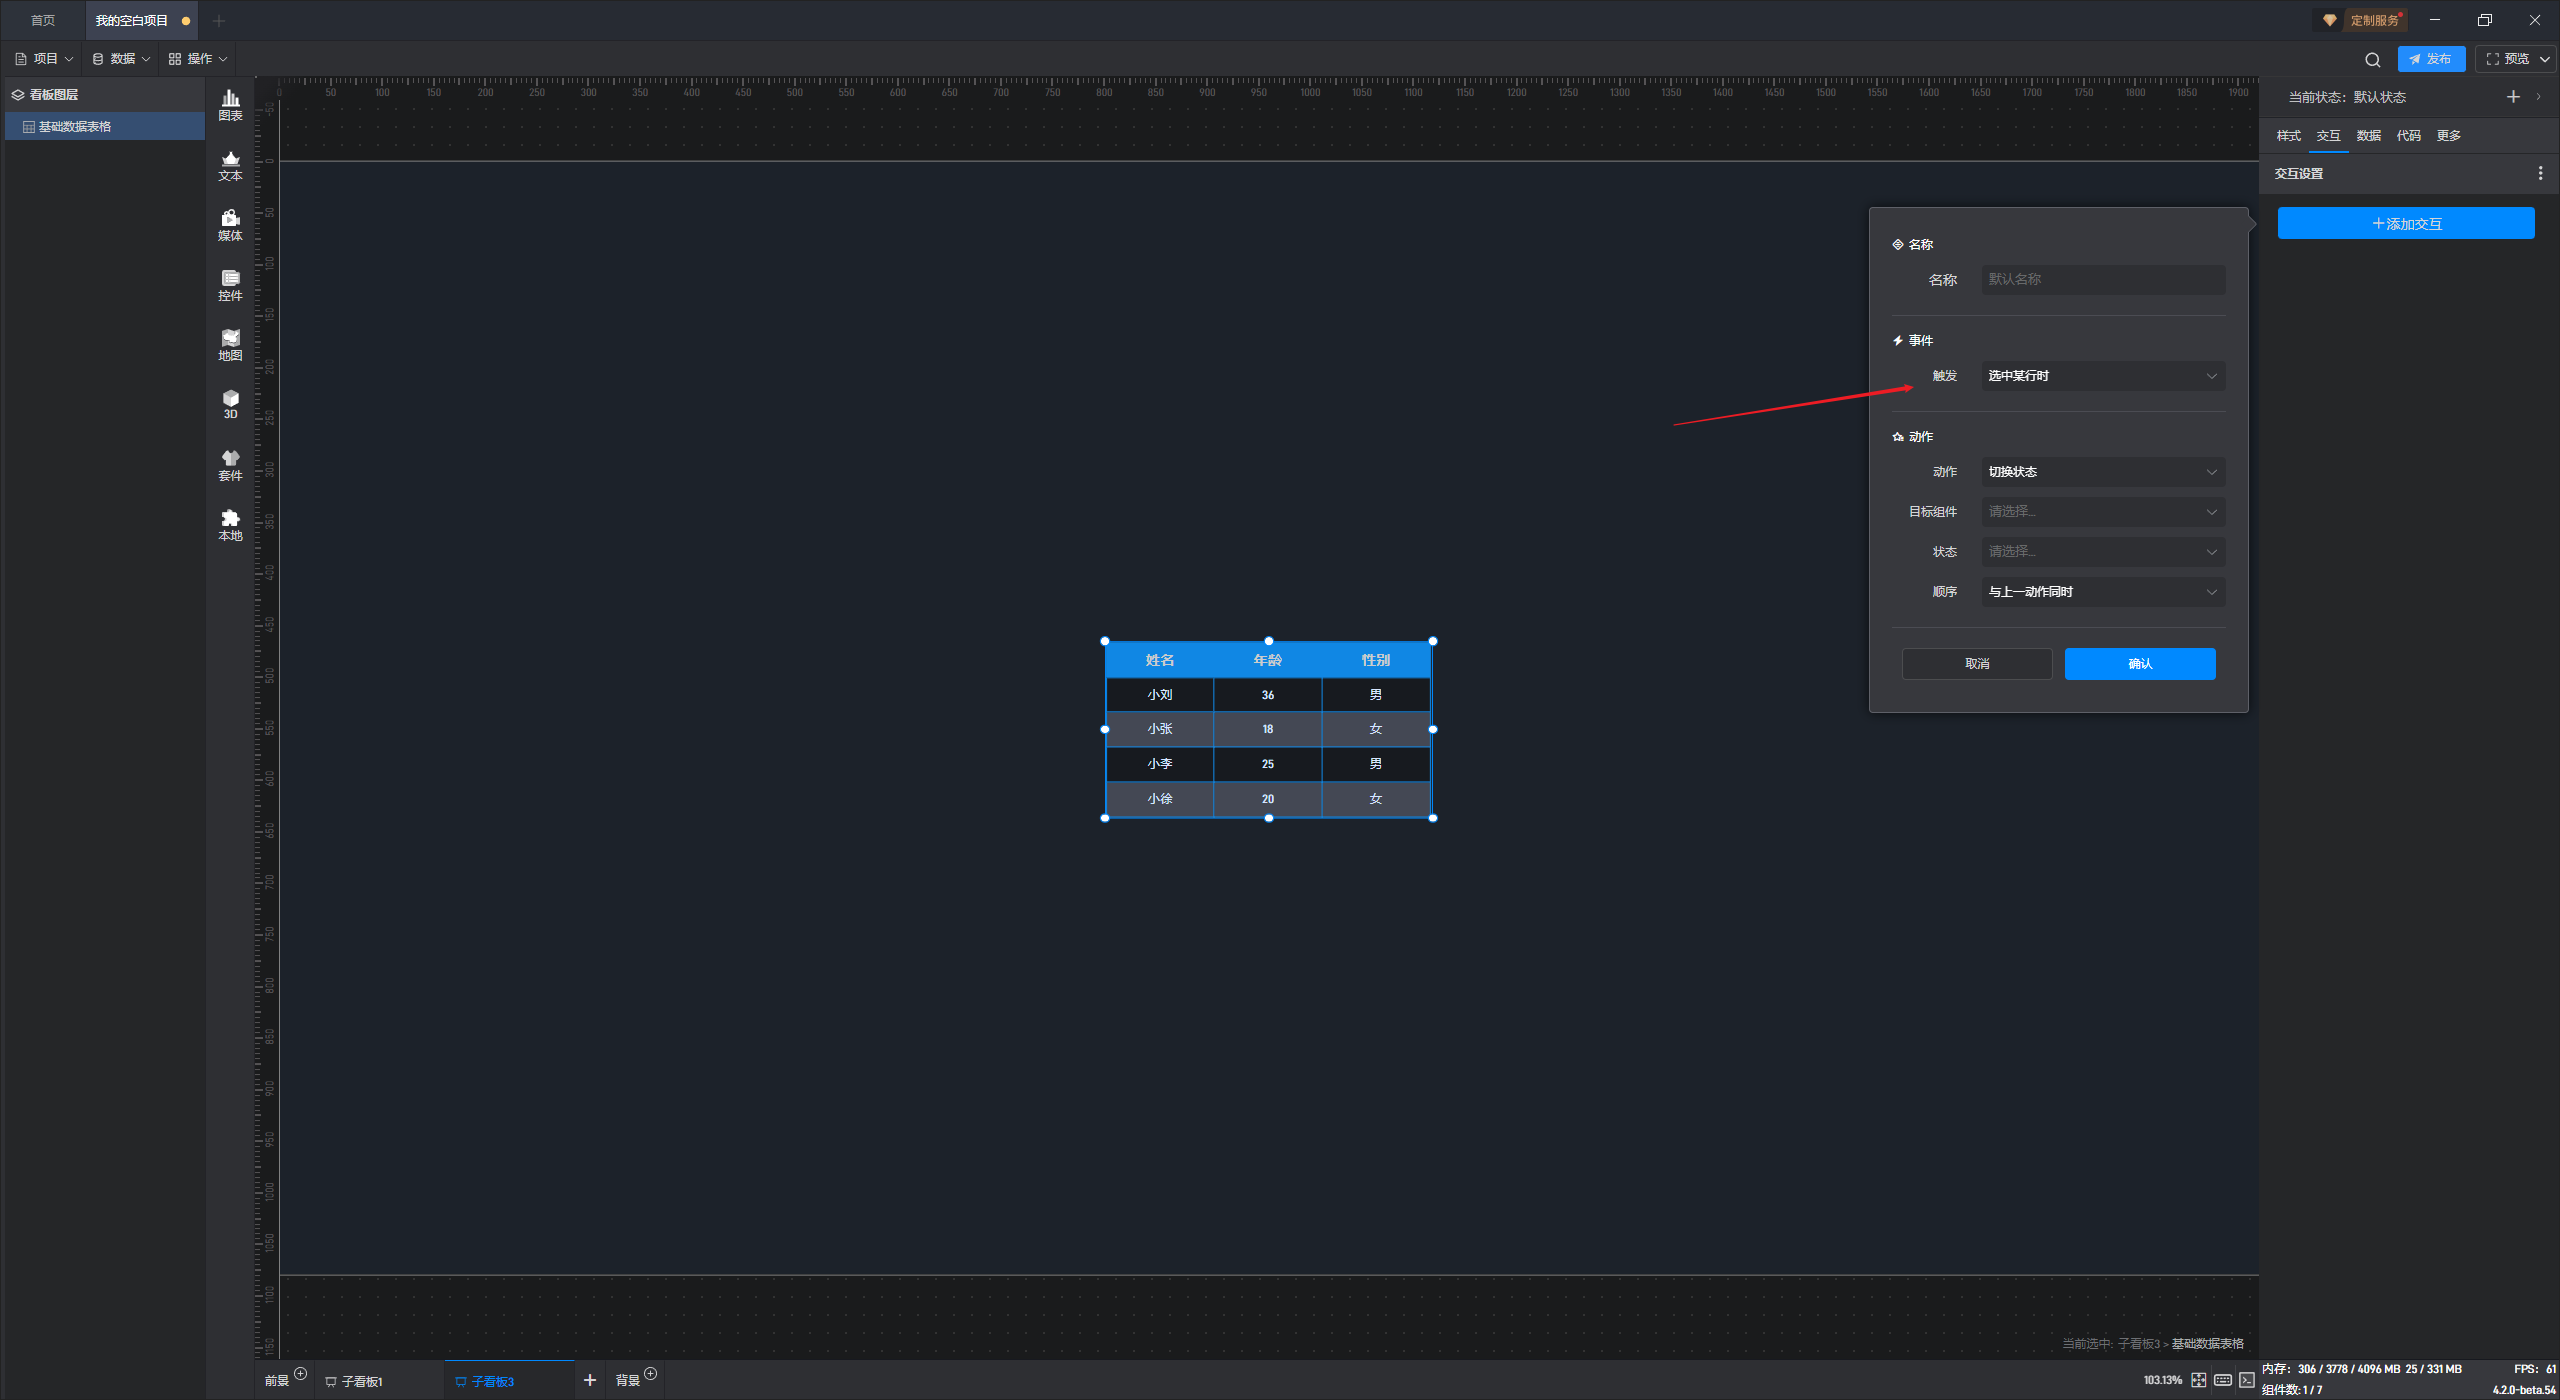Expand the 触发 trigger dropdown
The width and height of the screenshot is (2560, 1400).
2103,376
